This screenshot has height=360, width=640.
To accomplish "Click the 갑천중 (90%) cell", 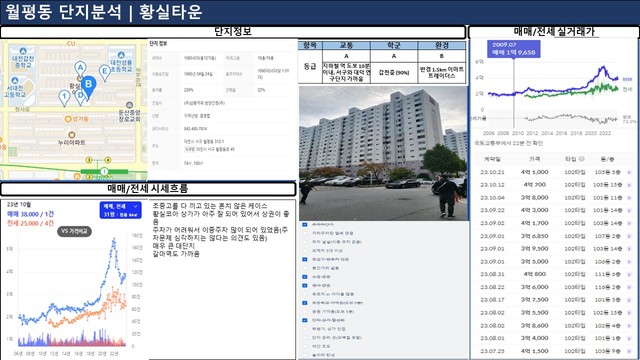I will tap(394, 73).
